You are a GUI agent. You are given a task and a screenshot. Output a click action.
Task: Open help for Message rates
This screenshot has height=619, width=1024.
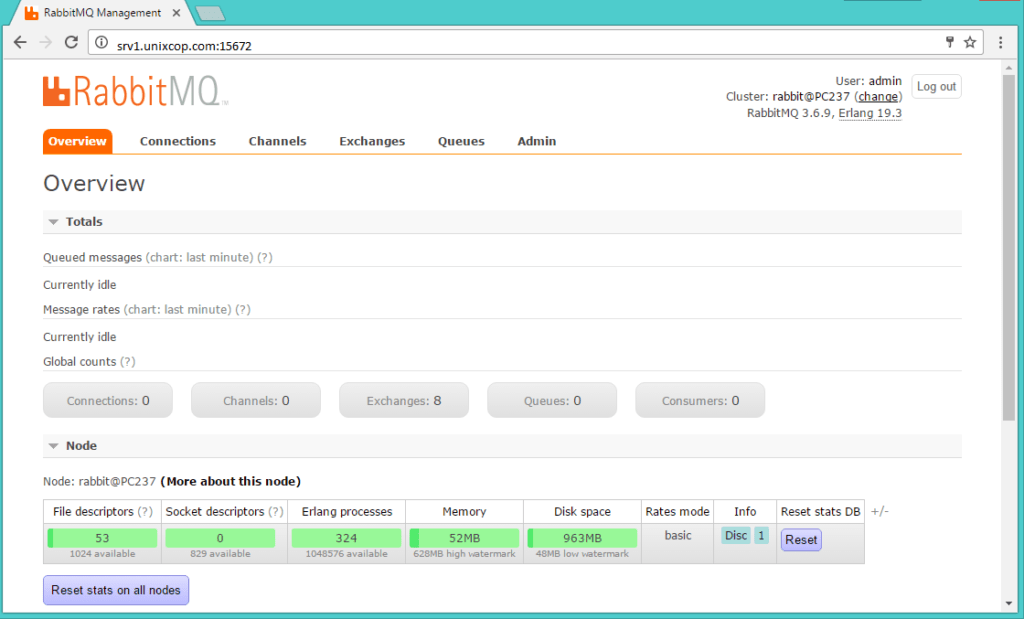coord(243,310)
